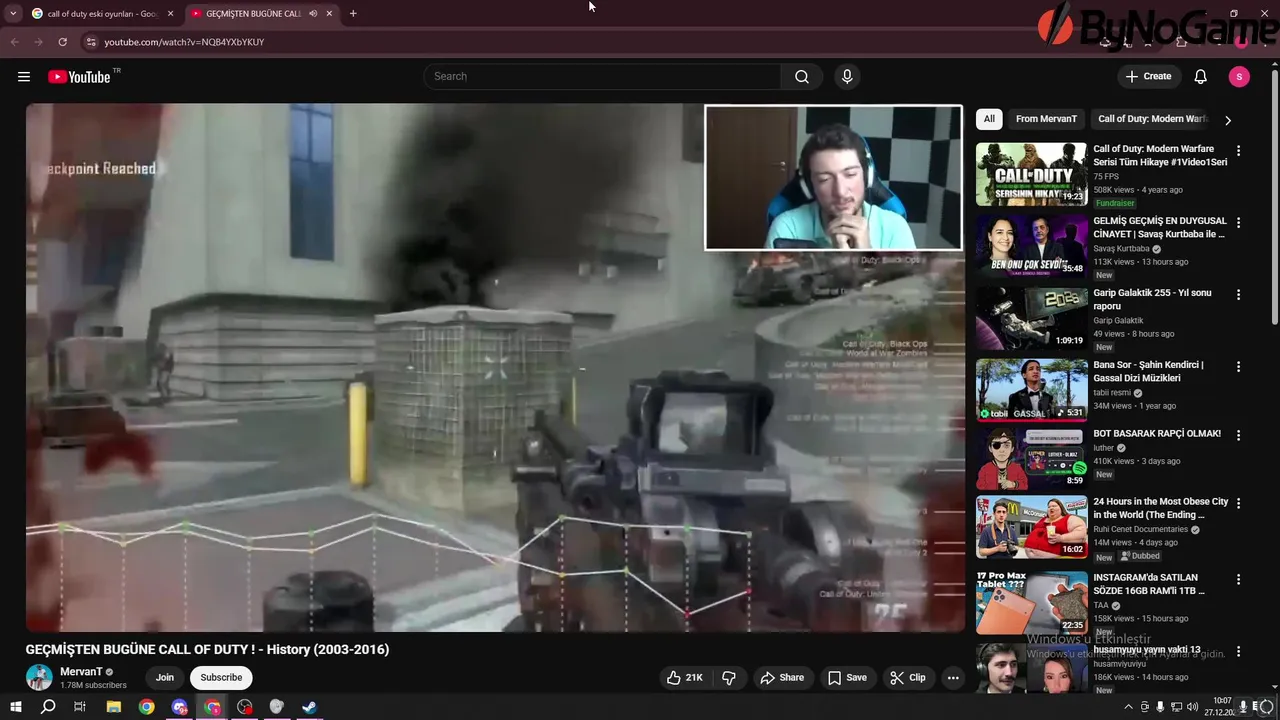Show hidden system tray icons
The width and height of the screenshot is (1280, 720).
pos(1129,707)
